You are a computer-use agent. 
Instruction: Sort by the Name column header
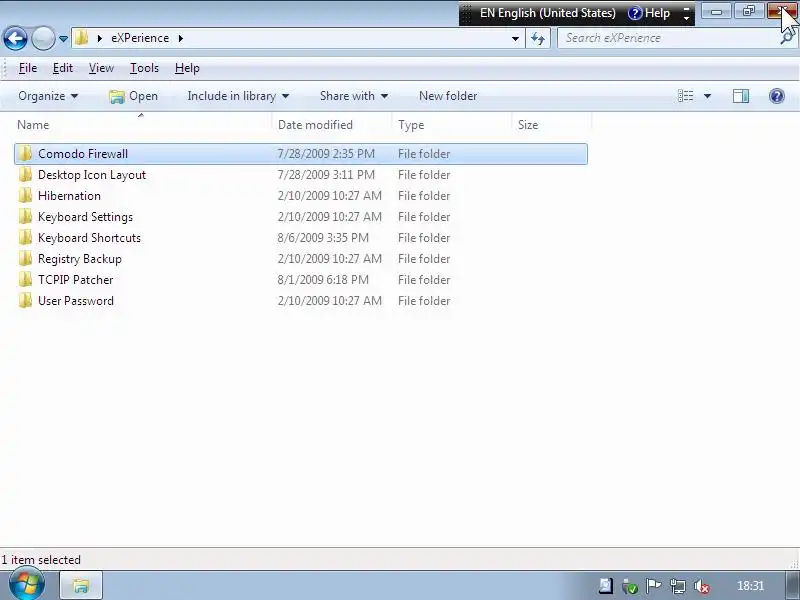[x=143, y=124]
